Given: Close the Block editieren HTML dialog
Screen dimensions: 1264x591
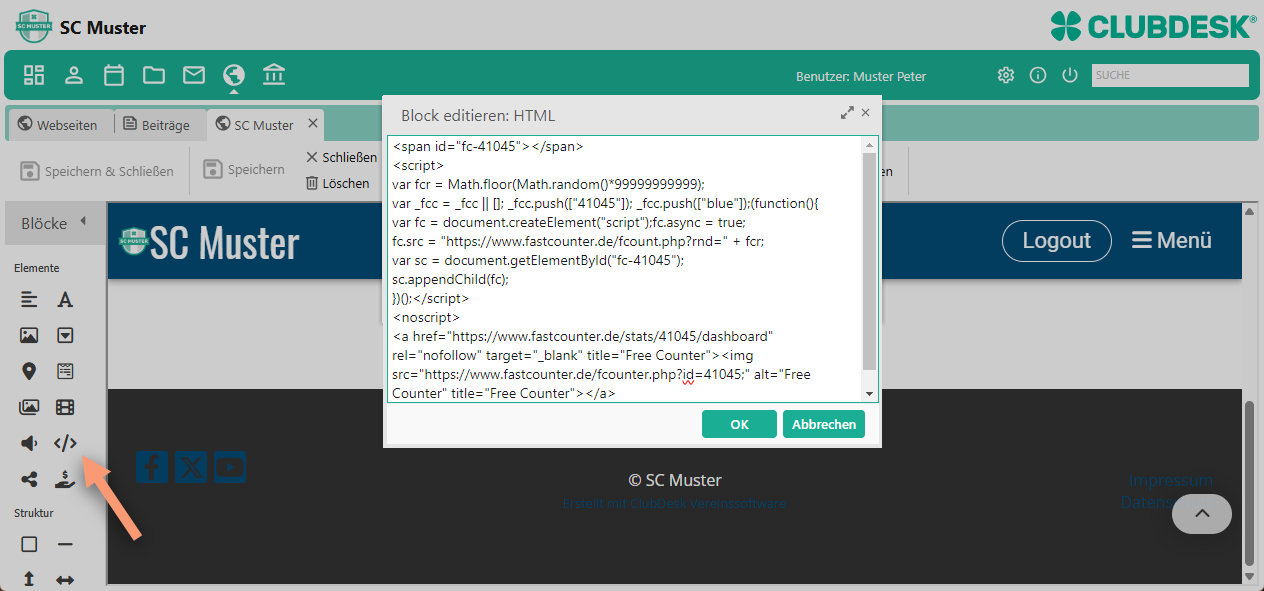Looking at the screenshot, I should [866, 113].
